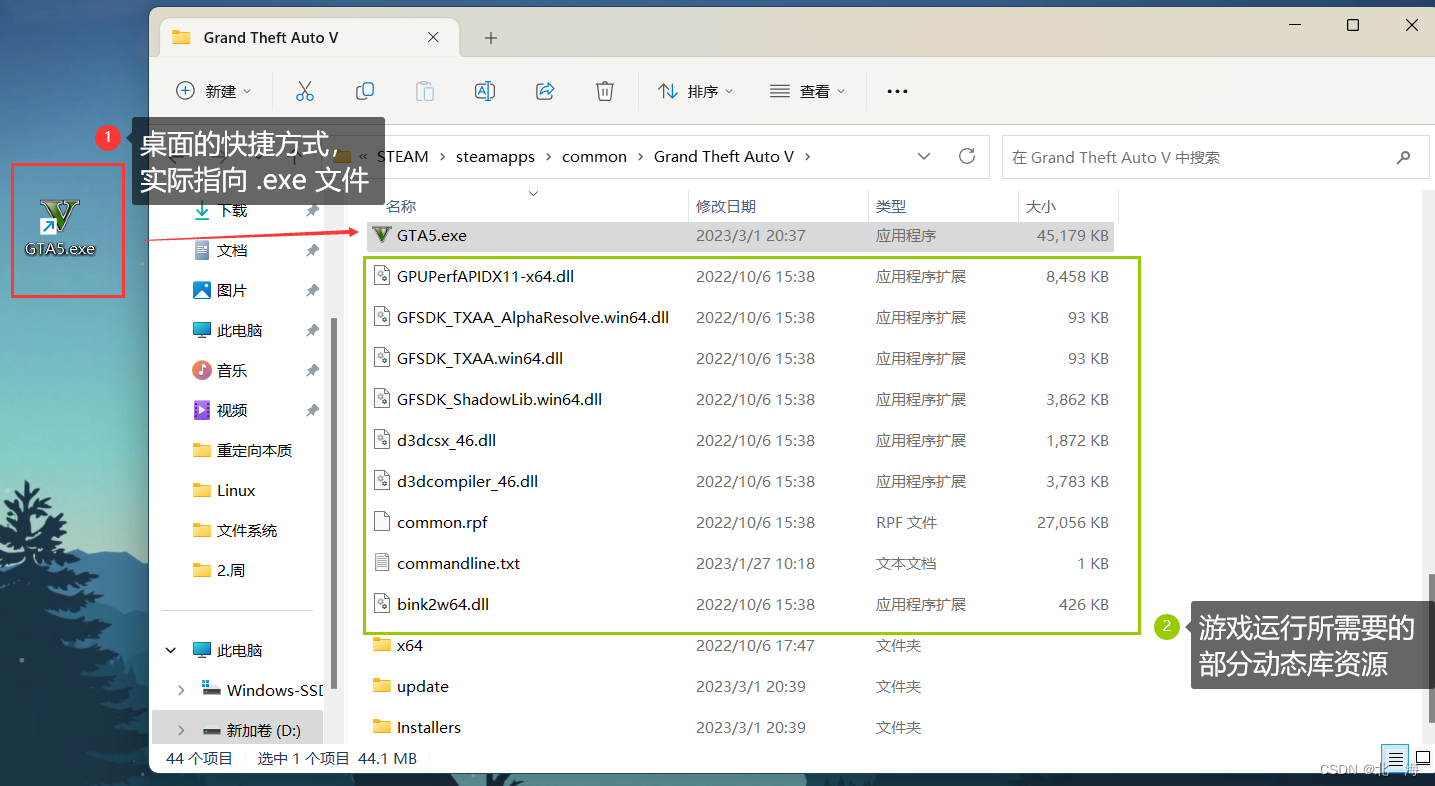Image resolution: width=1435 pixels, height=786 pixels.
Task: Click the 视频 video icon in the sidebar
Action: pos(201,410)
